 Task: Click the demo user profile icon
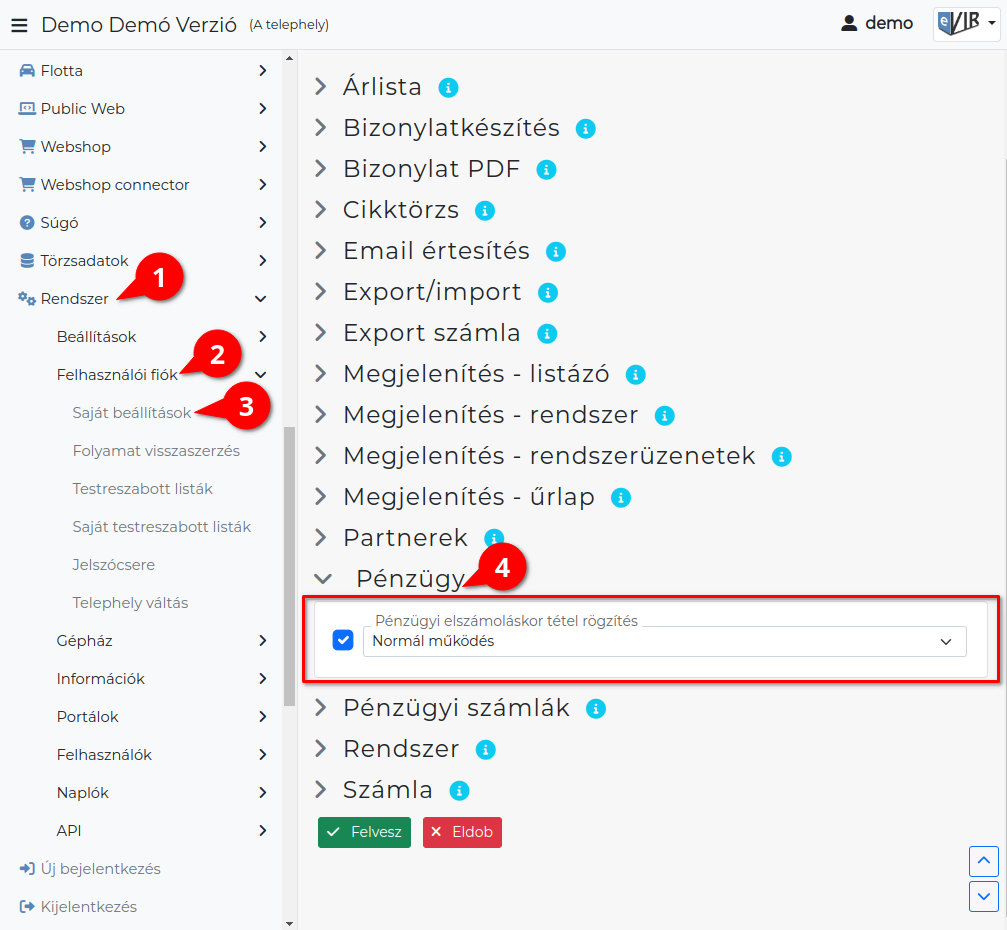(849, 24)
